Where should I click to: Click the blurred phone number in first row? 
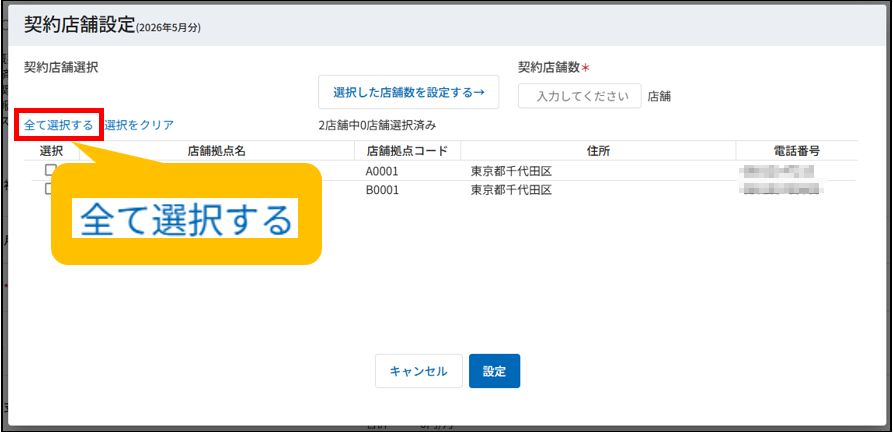[x=778, y=171]
